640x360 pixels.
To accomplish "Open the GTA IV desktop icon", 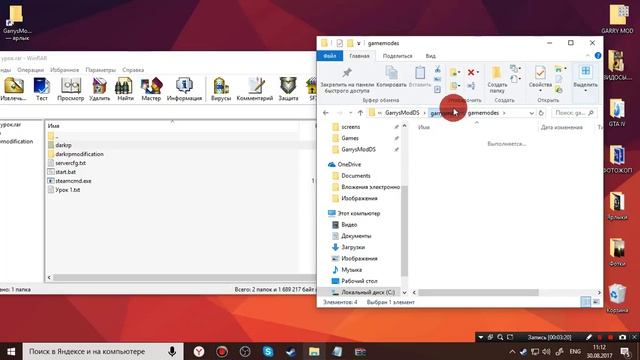I will (x=617, y=112).
